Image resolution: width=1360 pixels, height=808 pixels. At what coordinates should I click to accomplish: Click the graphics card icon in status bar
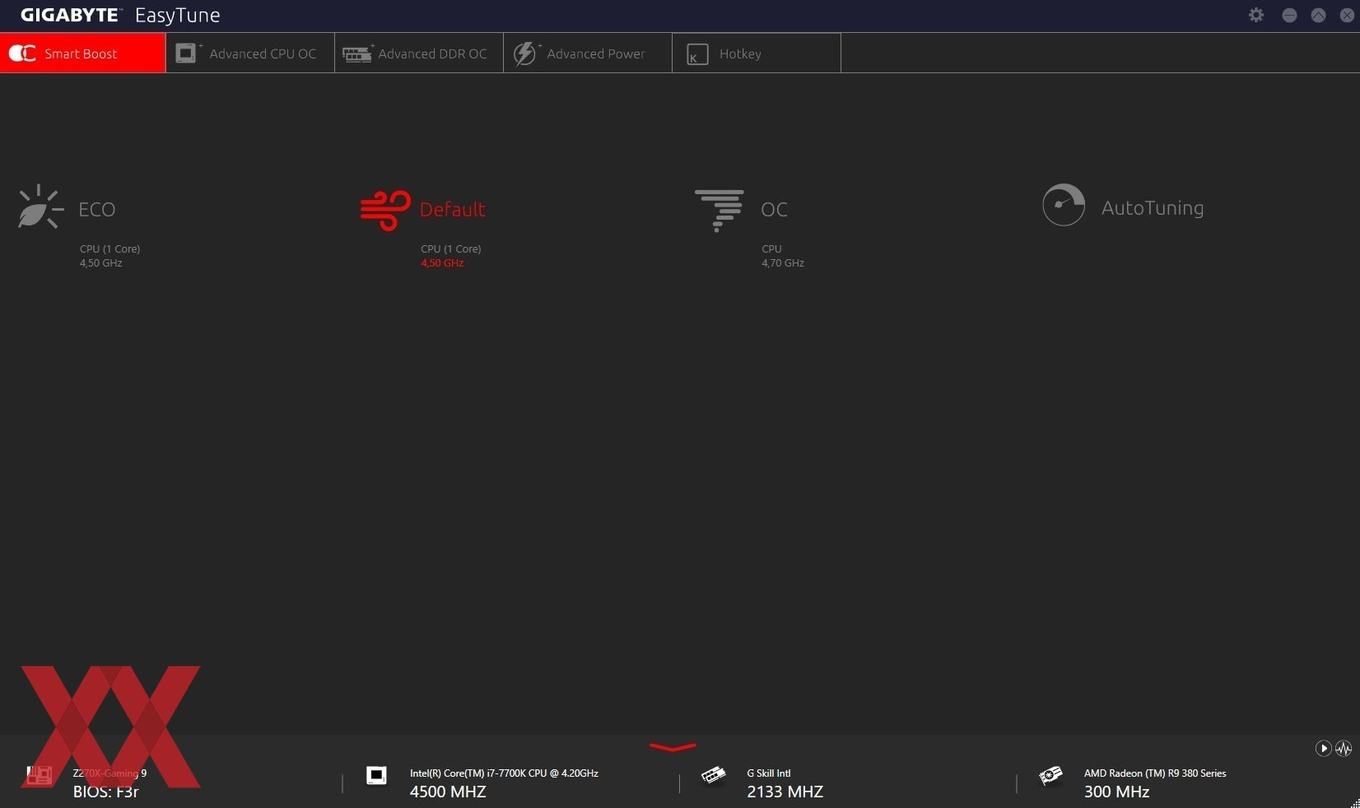tap(1050, 775)
